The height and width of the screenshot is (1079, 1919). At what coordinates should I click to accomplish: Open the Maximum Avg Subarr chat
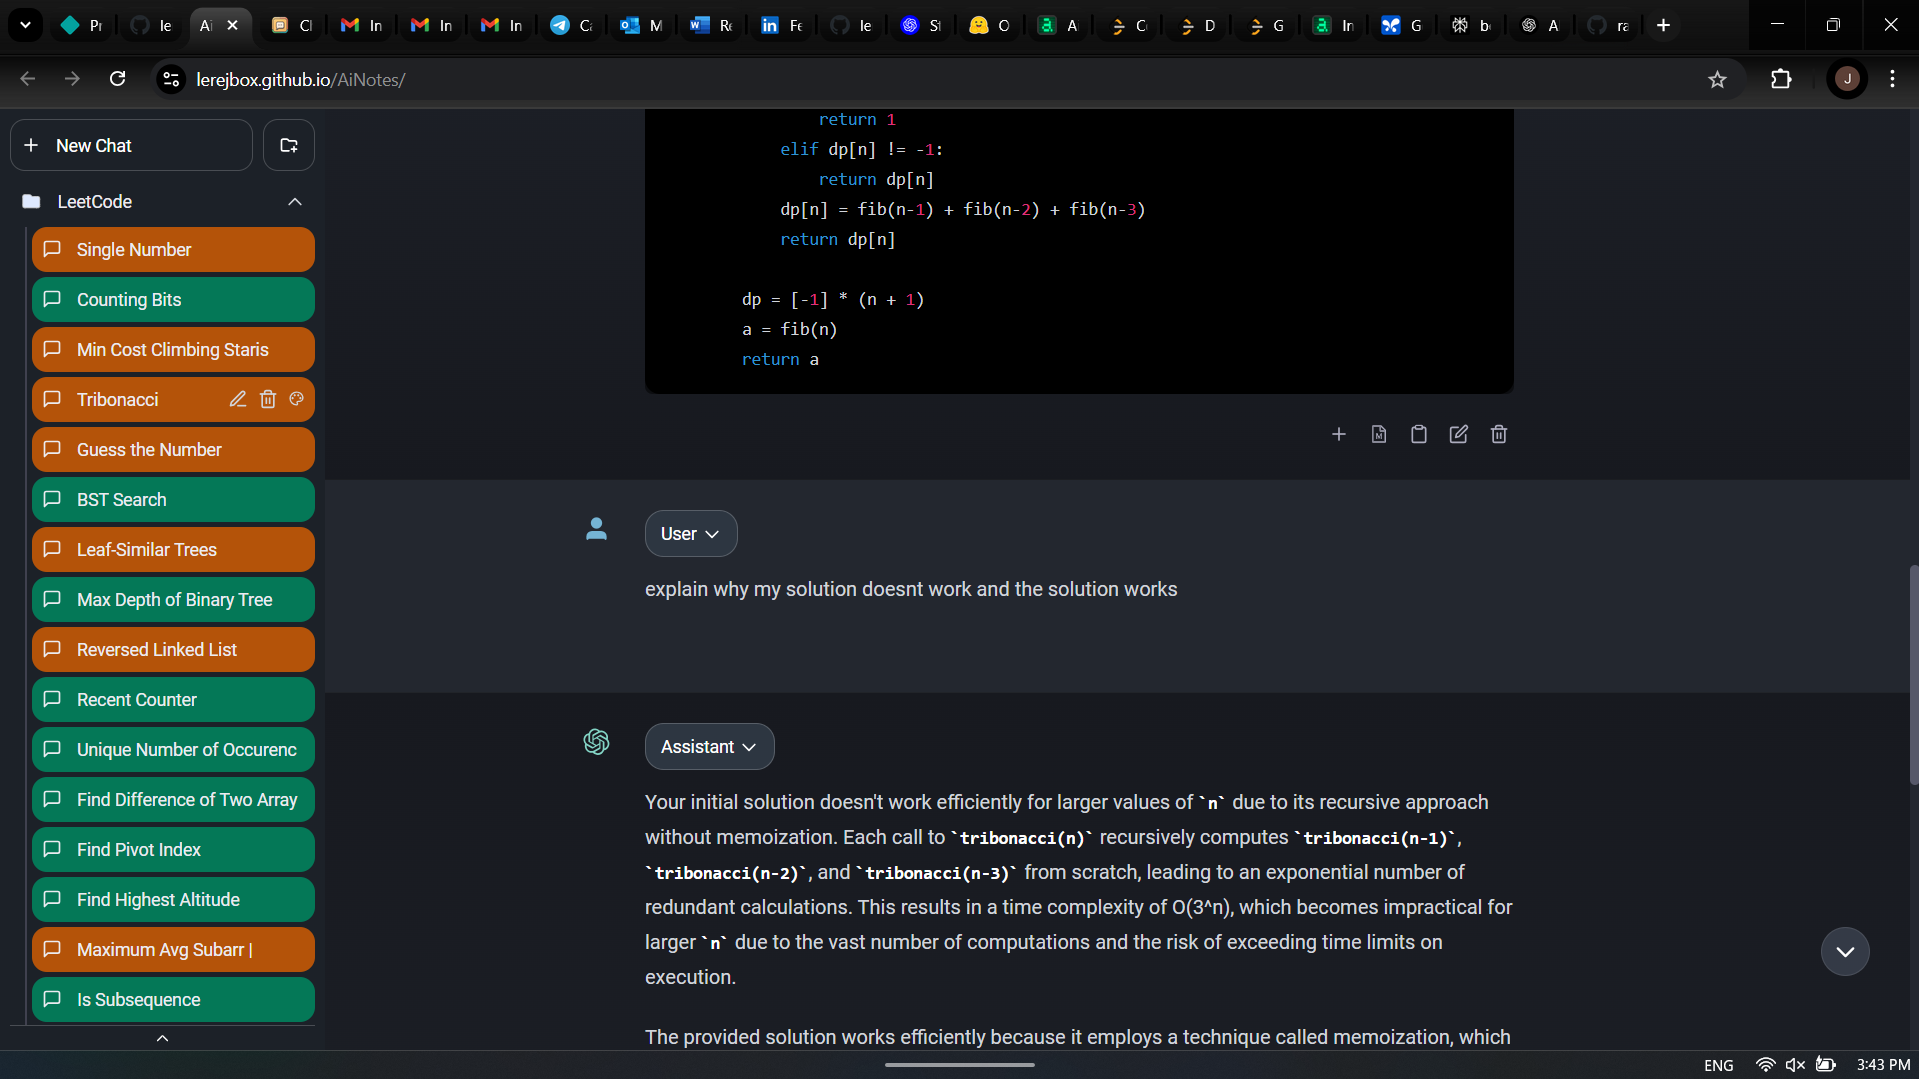pos(173,950)
